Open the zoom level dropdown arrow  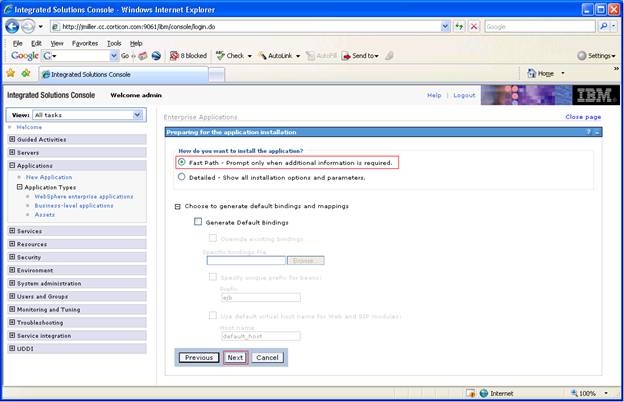point(606,393)
